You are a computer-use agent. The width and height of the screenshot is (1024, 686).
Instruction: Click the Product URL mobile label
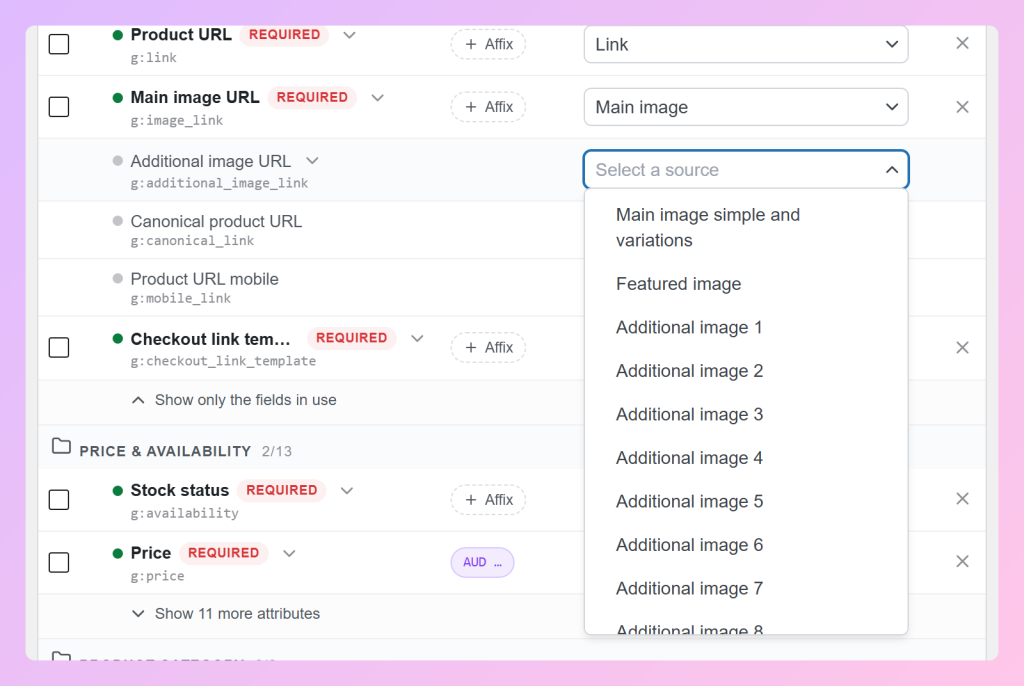point(204,279)
